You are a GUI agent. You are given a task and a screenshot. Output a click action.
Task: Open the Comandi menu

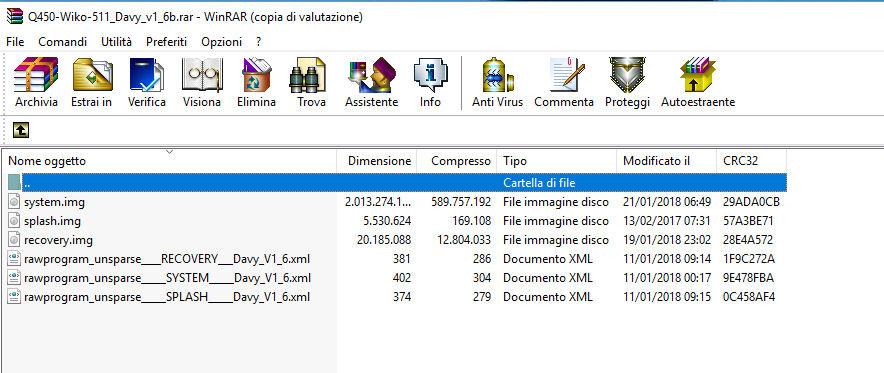point(63,42)
